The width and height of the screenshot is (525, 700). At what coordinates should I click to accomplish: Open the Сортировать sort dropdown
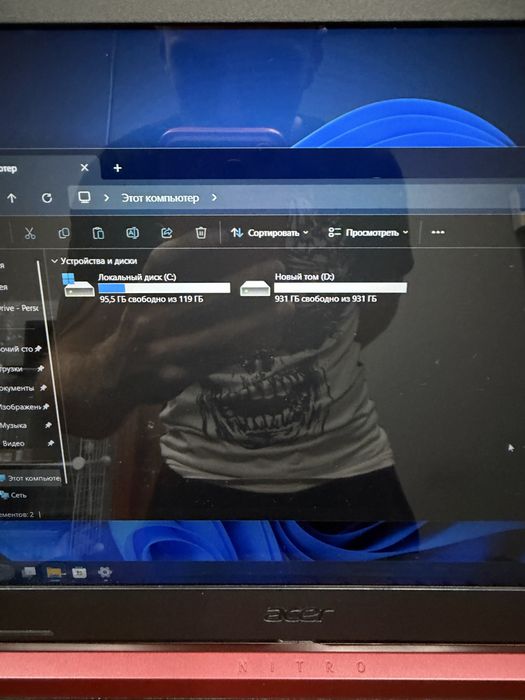tap(270, 233)
